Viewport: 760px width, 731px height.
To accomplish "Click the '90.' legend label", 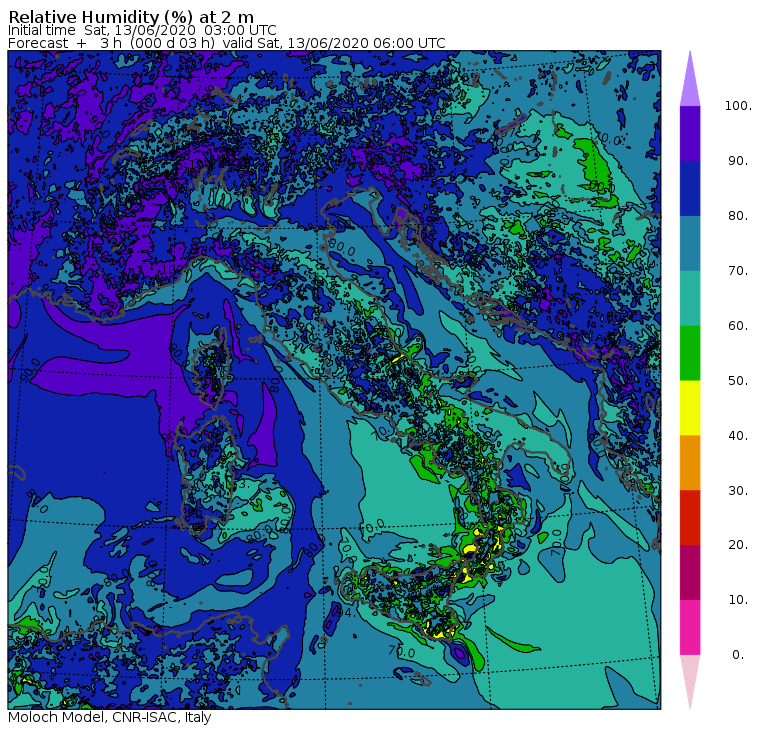I will click(x=738, y=161).
